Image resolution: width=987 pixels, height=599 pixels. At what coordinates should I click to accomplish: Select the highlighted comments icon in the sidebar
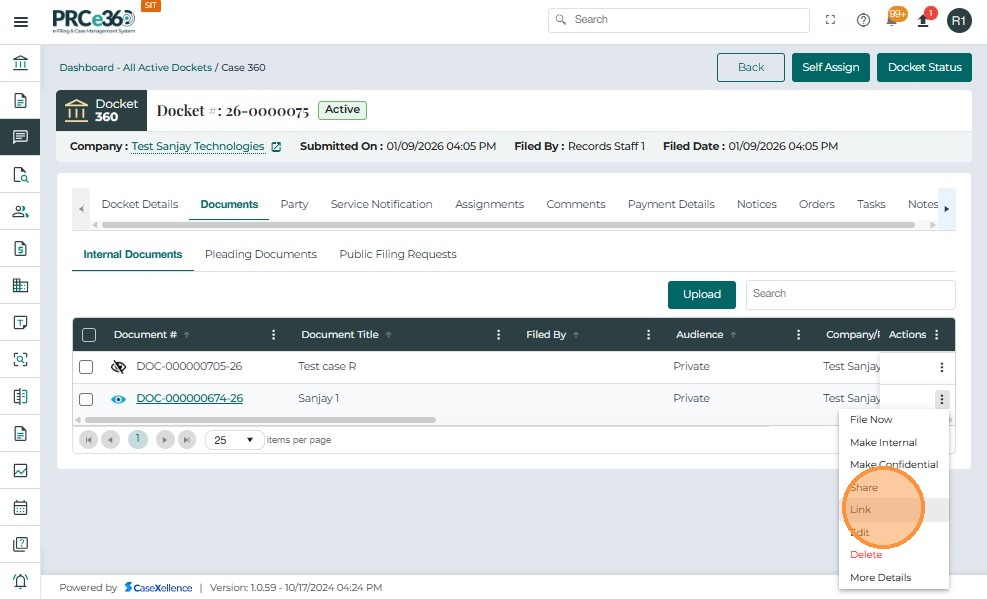coord(20,137)
